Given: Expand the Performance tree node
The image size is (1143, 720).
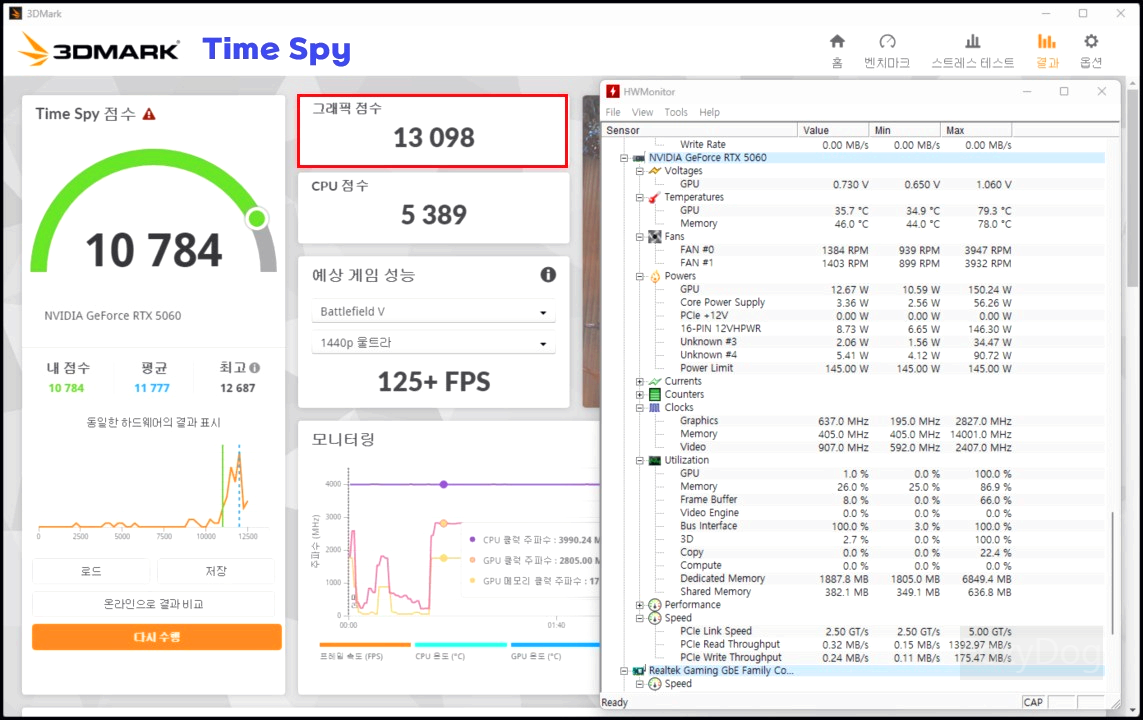Looking at the screenshot, I should 639,605.
